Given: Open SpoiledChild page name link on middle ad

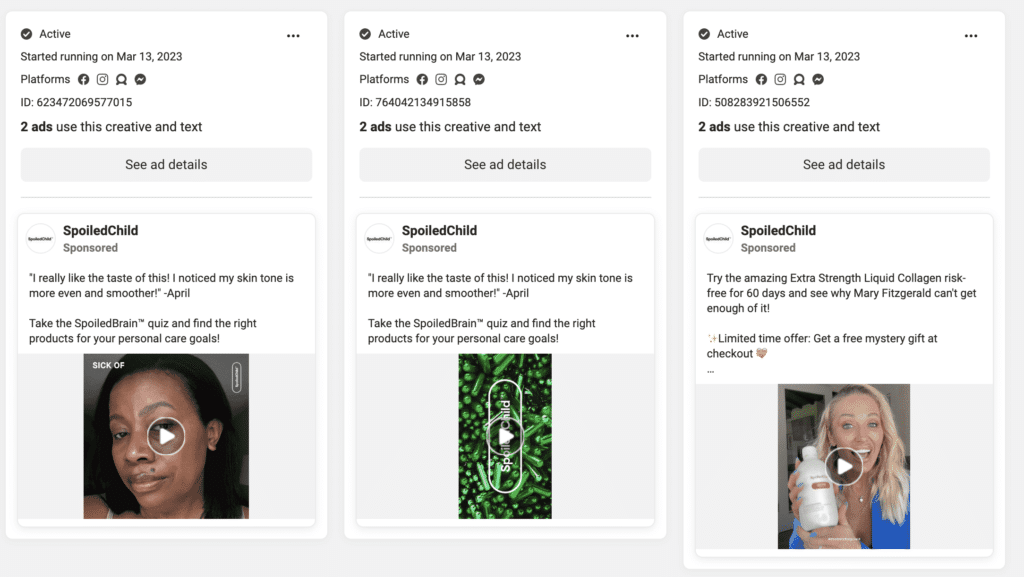Looking at the screenshot, I should click(x=439, y=231).
